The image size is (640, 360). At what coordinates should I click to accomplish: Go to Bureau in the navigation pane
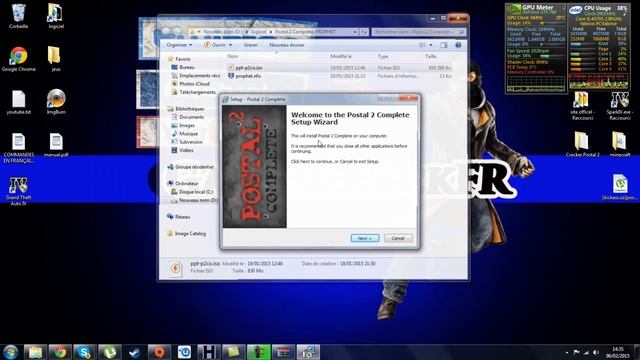187,67
